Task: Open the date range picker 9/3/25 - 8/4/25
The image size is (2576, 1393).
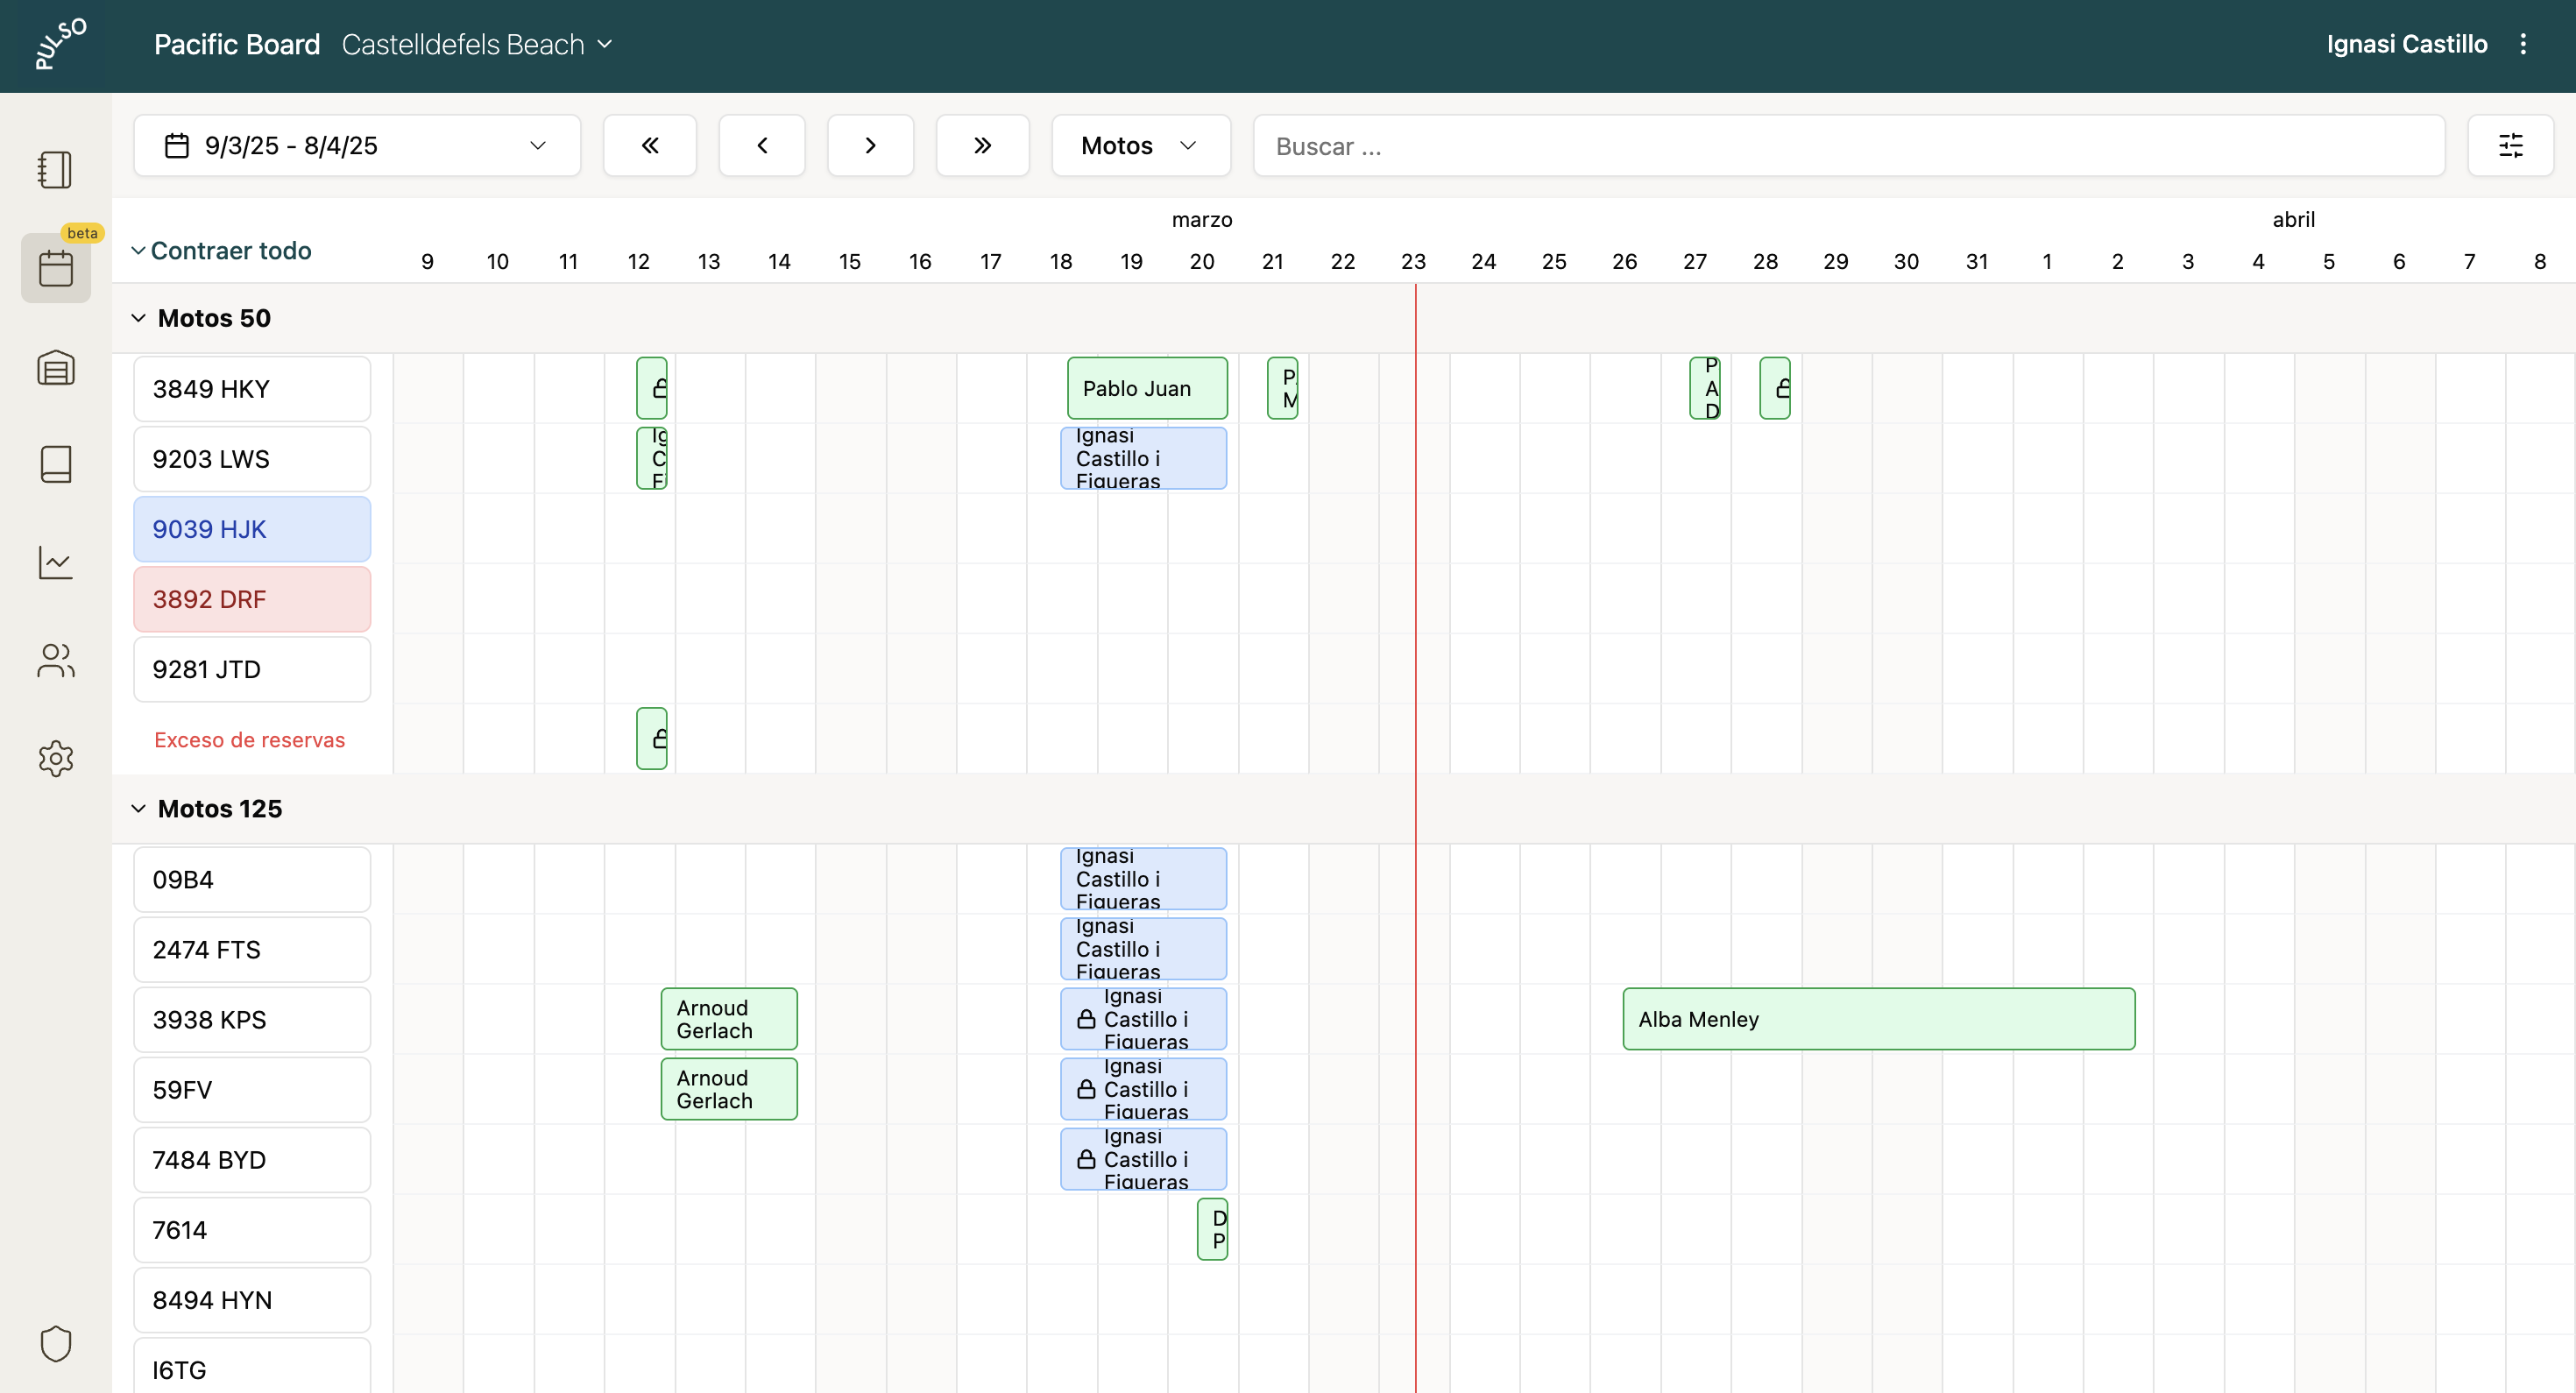Action: point(357,145)
